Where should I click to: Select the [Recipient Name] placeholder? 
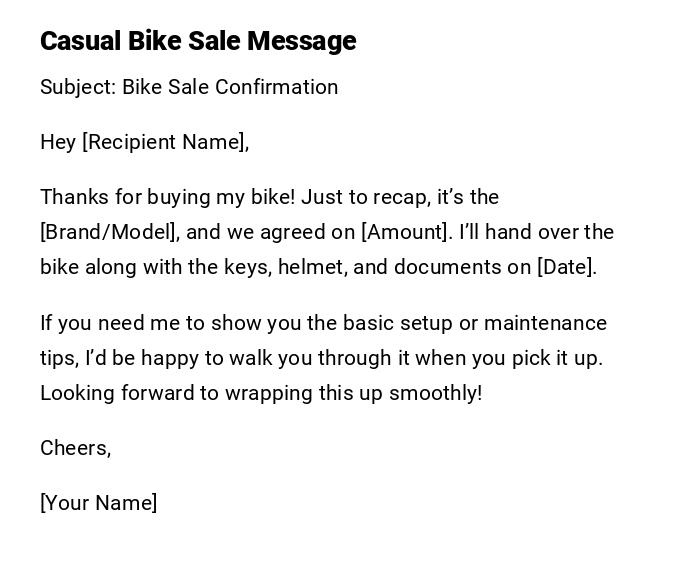click(x=164, y=142)
